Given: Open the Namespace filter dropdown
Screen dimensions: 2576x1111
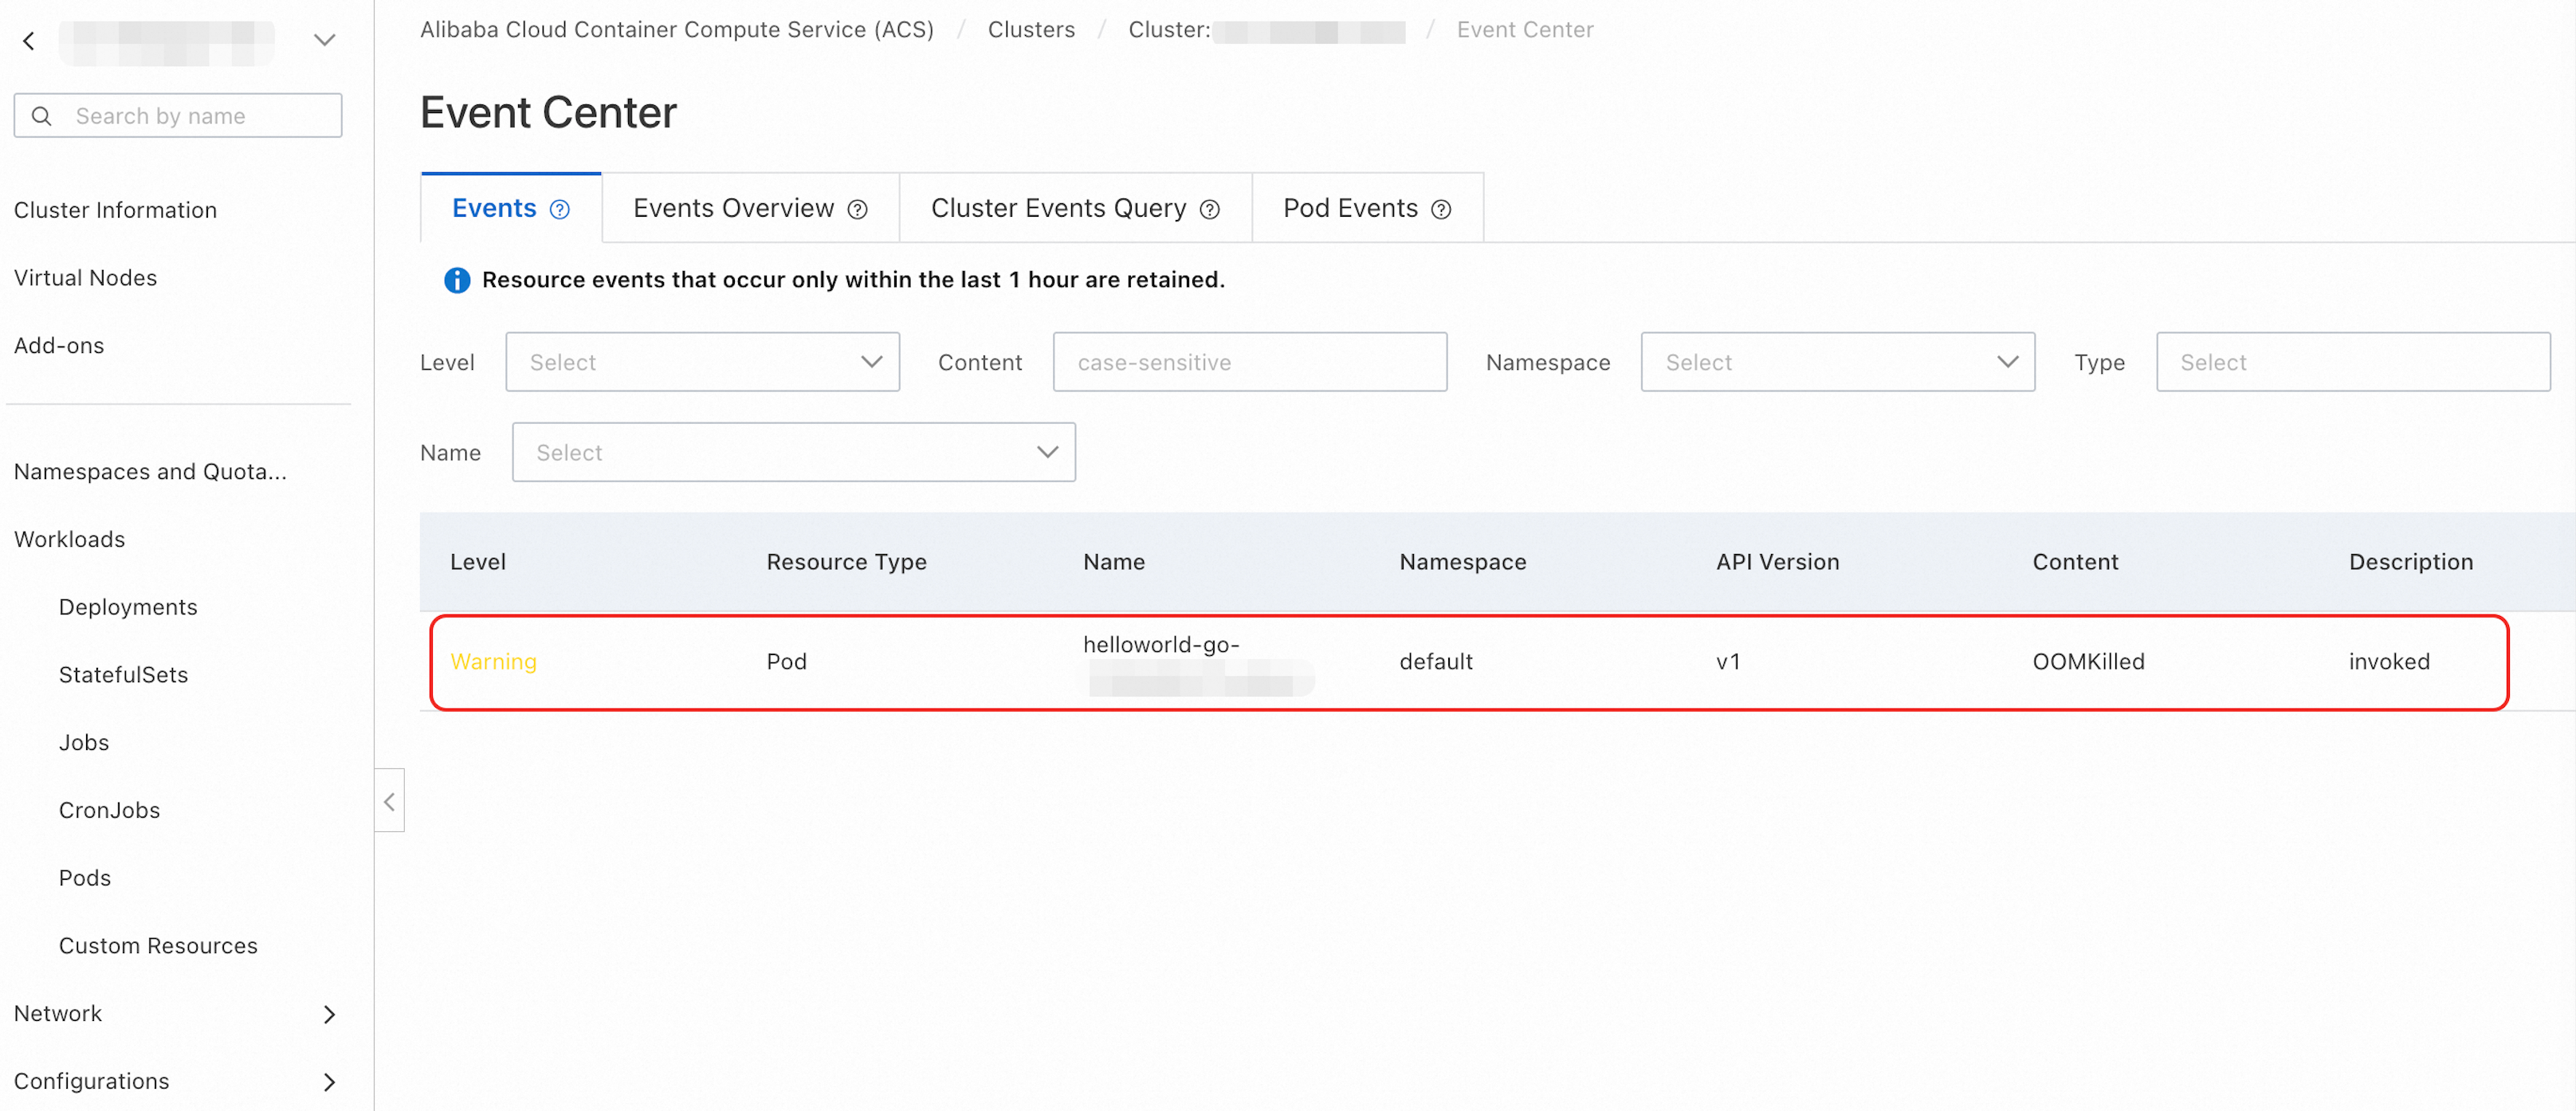Looking at the screenshot, I should pyautogui.click(x=1837, y=362).
